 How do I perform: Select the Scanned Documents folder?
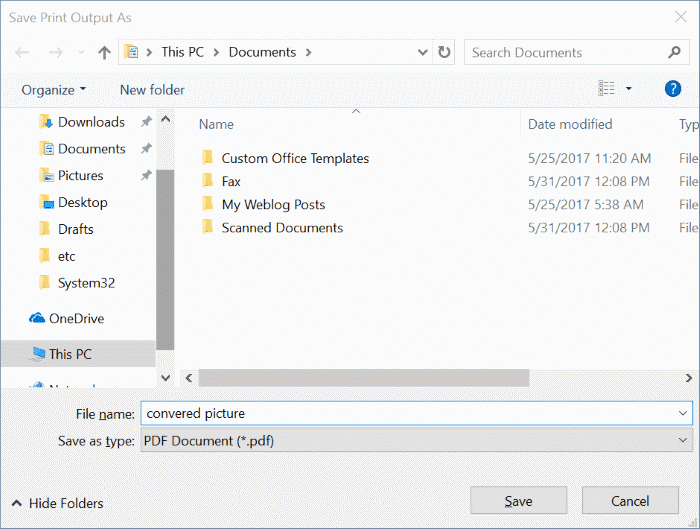coord(282,228)
